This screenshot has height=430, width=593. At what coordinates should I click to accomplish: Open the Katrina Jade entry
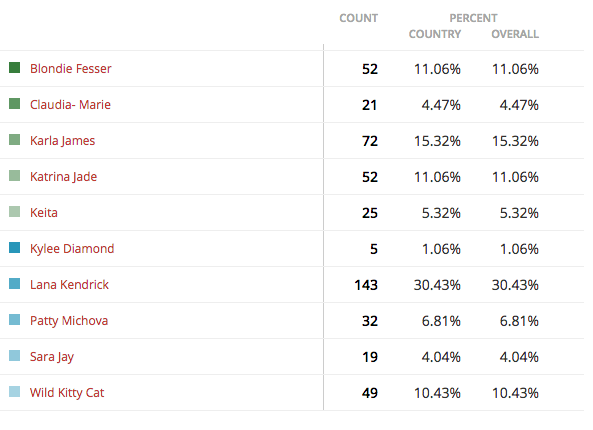click(x=64, y=177)
